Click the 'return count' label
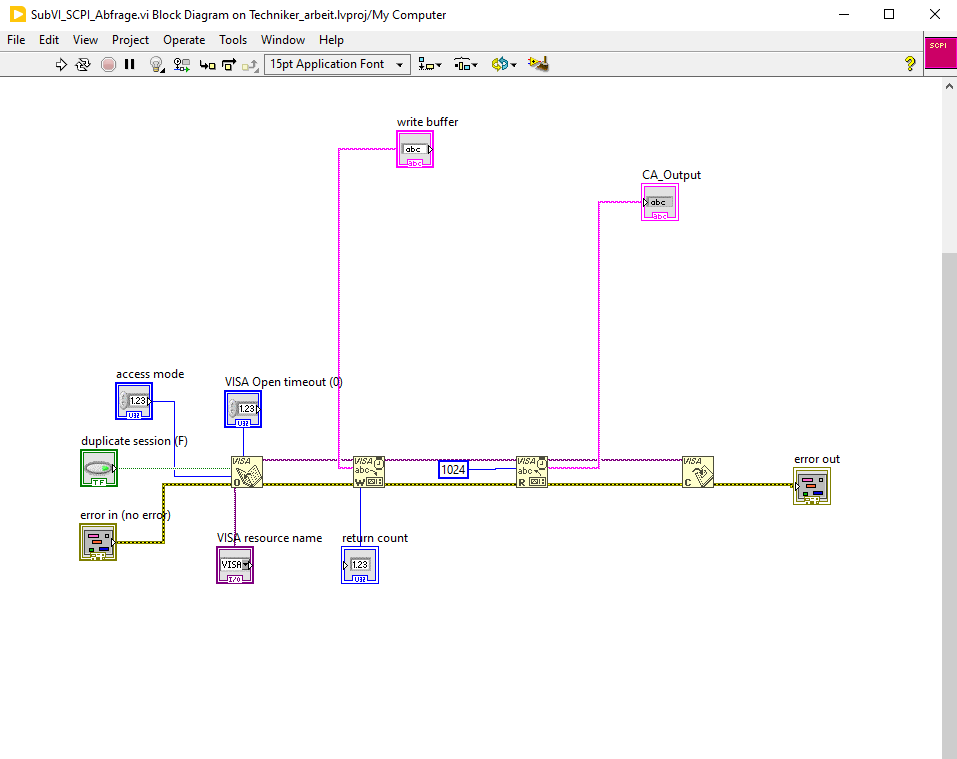 coord(375,538)
